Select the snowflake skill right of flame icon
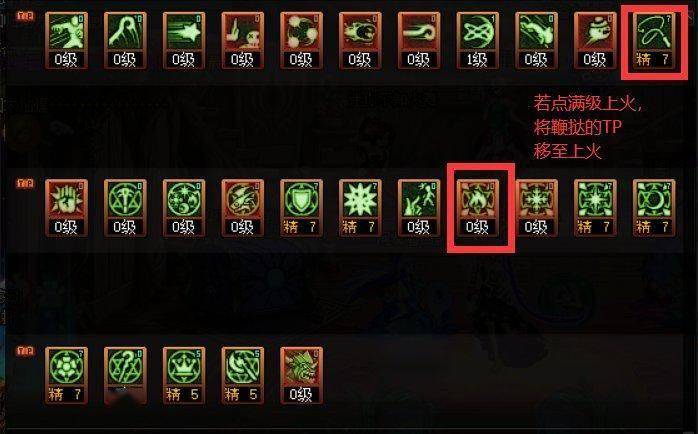The height and width of the screenshot is (434, 698). 536,208
